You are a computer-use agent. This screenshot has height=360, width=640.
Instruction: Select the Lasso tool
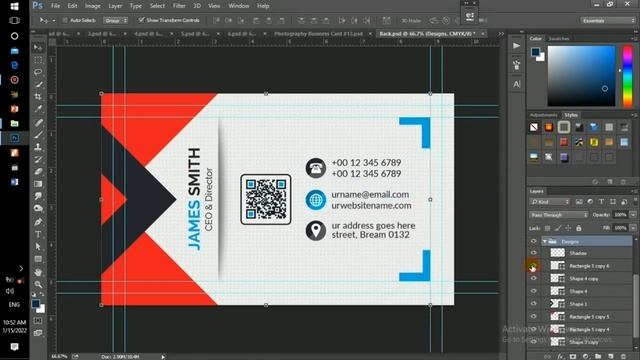(x=38, y=72)
